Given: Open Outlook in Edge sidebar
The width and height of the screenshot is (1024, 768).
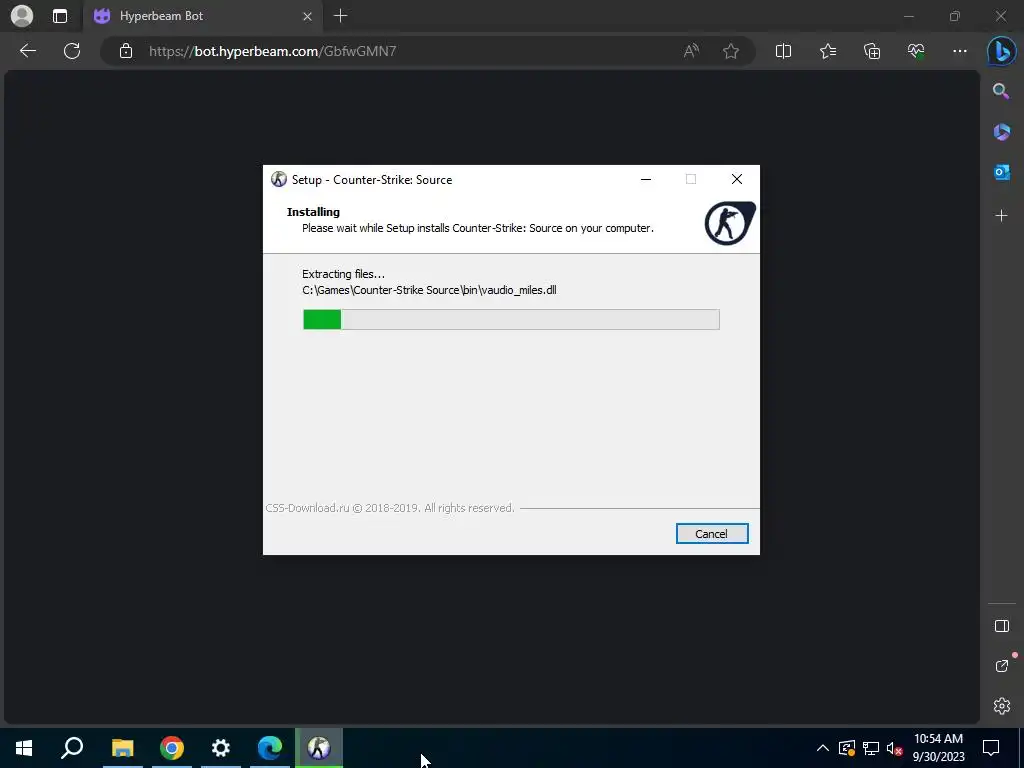Looking at the screenshot, I should pos(1001,172).
